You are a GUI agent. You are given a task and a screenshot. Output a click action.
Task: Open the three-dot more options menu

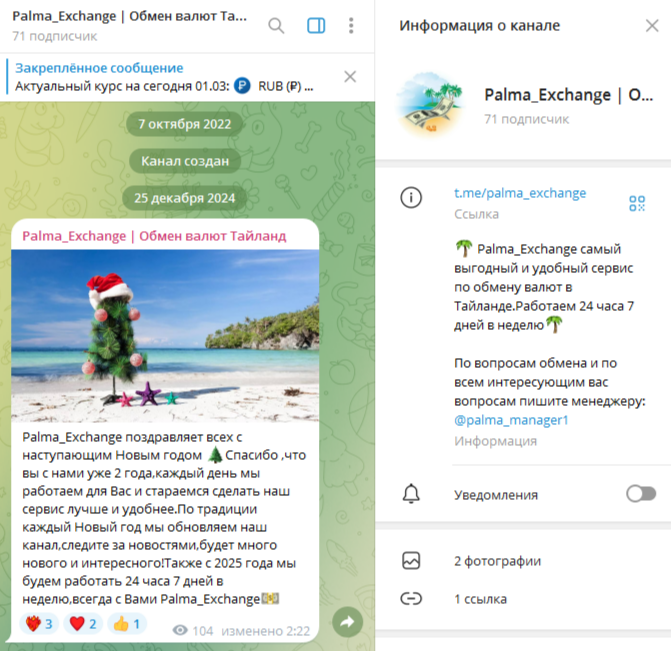pos(351,26)
